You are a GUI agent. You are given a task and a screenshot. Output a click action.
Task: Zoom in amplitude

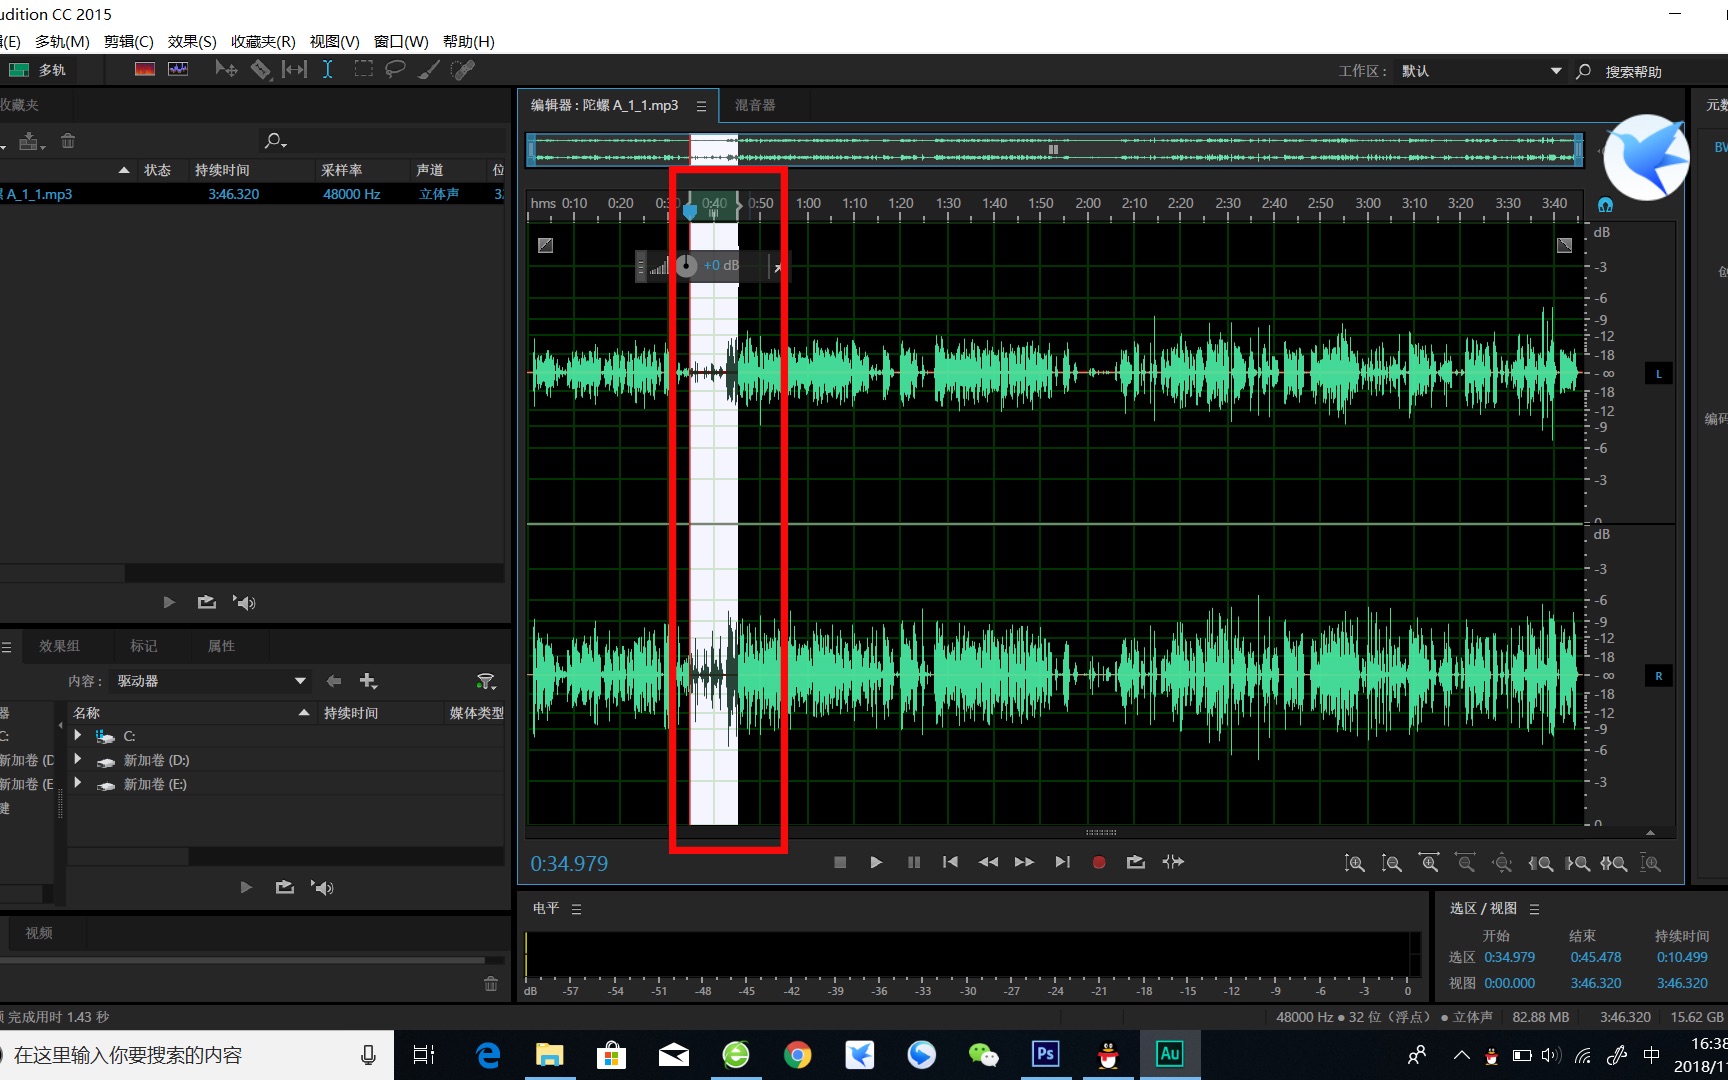coord(1354,863)
